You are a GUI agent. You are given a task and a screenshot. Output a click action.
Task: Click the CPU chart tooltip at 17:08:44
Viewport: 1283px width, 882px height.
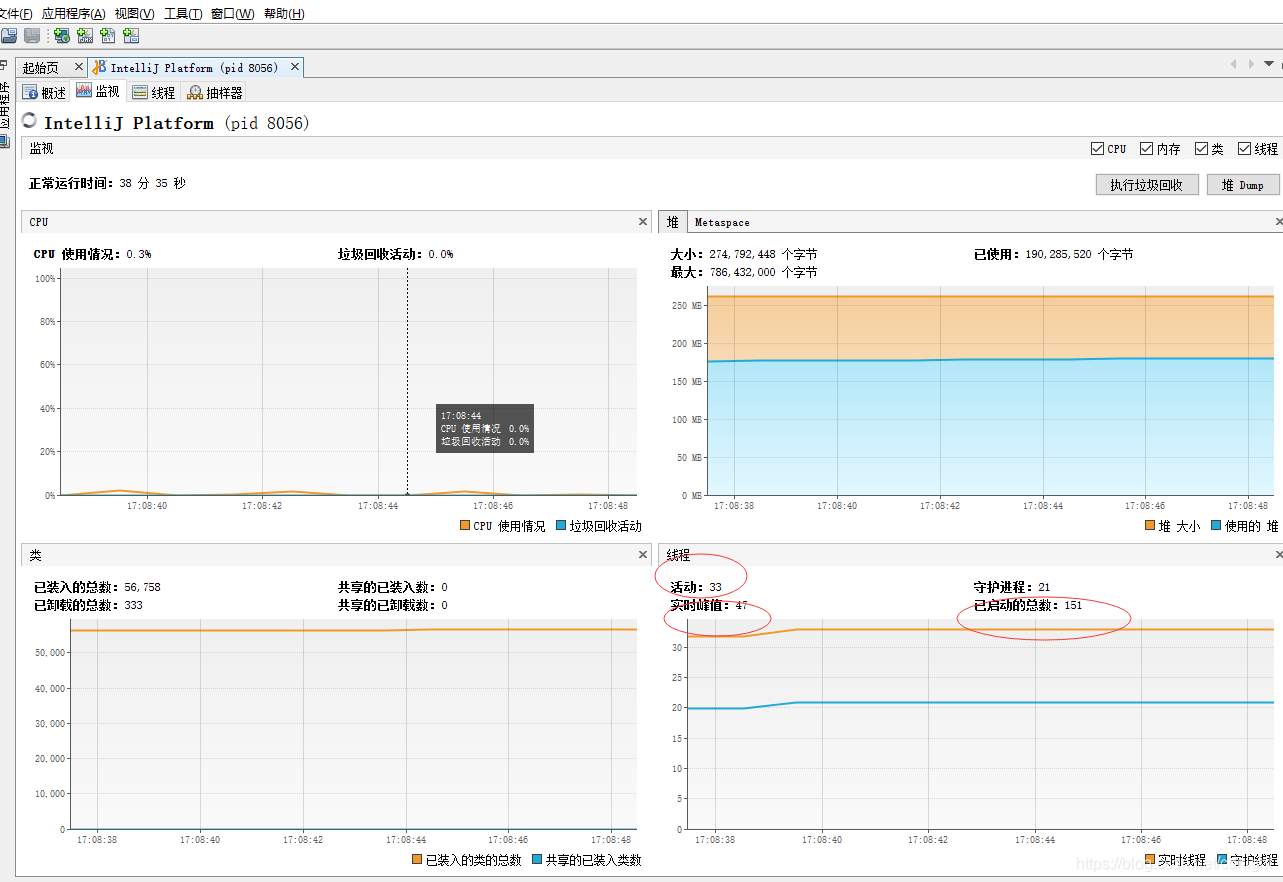point(485,428)
